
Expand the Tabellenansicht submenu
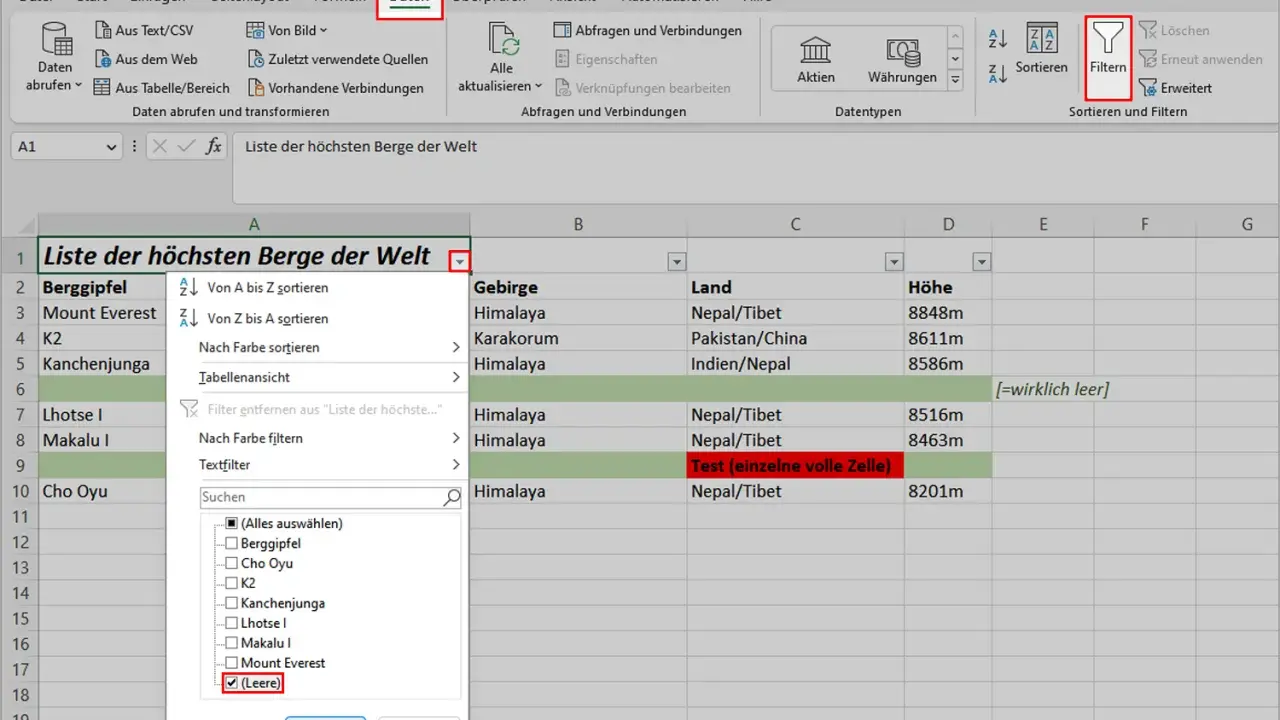318,378
